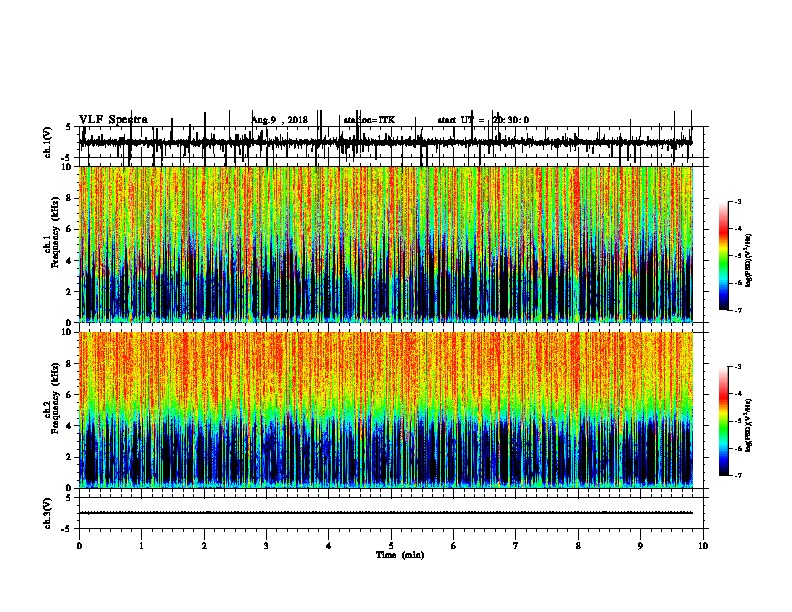This screenshot has width=792, height=612.
Task: Click the "-7" label on ch.2 color scale
Action: coord(738,476)
